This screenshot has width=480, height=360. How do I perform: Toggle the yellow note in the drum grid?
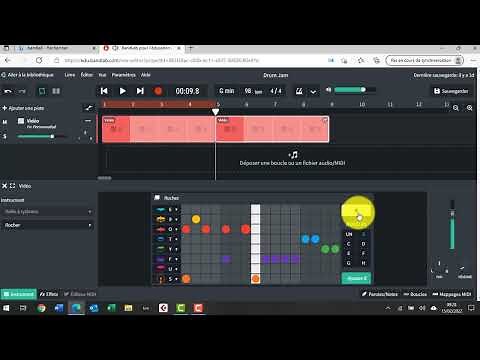(196, 219)
